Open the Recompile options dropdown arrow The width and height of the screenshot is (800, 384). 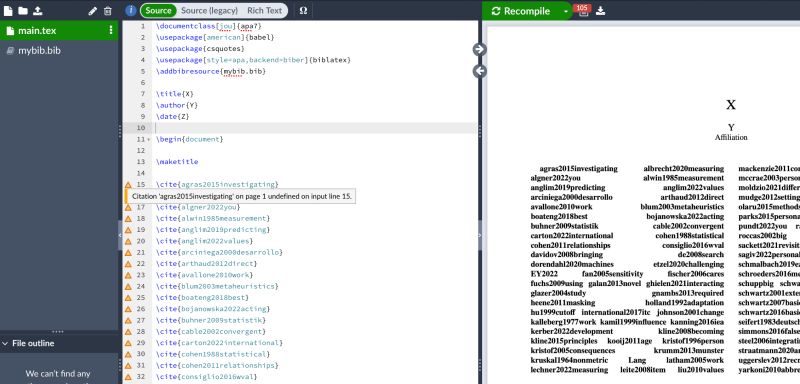[x=566, y=11]
